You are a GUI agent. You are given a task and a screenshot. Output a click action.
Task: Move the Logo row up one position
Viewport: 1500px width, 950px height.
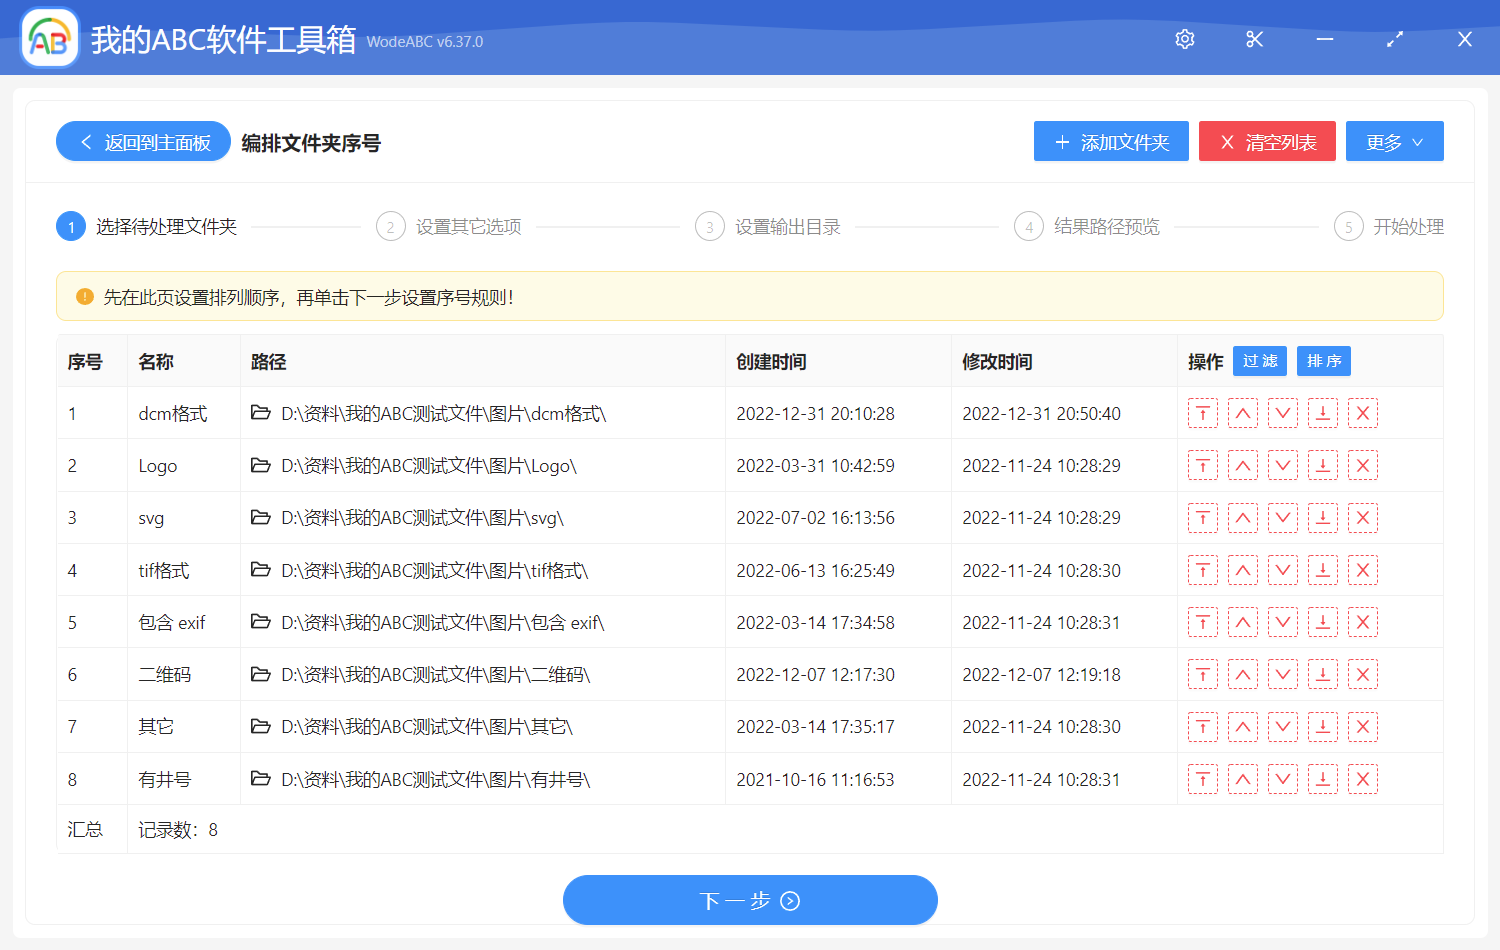coord(1242,466)
